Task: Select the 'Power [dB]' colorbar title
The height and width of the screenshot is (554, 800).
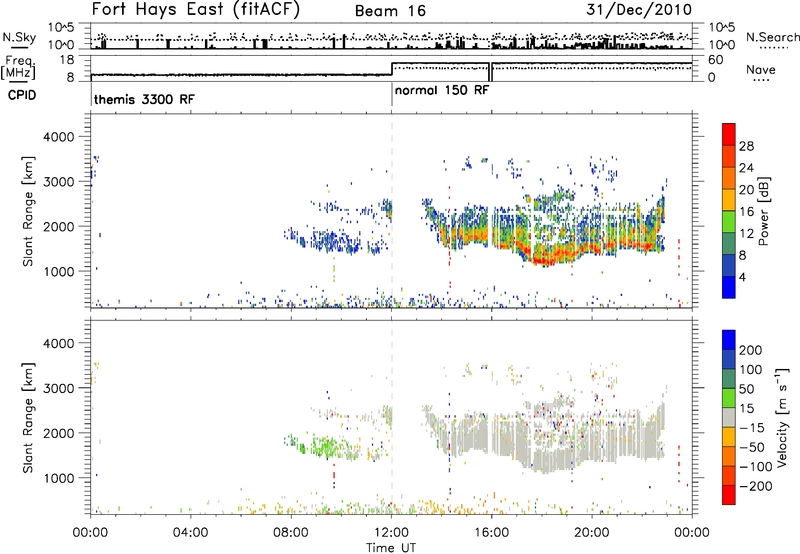Action: pyautogui.click(x=763, y=211)
